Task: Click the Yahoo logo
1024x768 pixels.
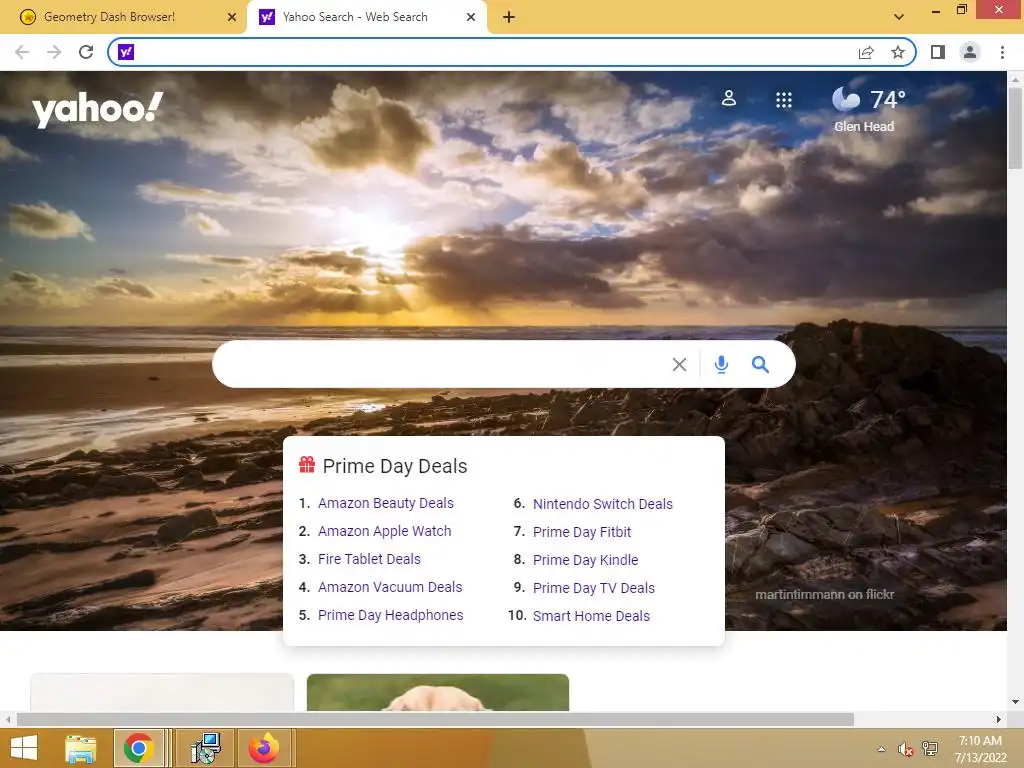Action: [97, 109]
